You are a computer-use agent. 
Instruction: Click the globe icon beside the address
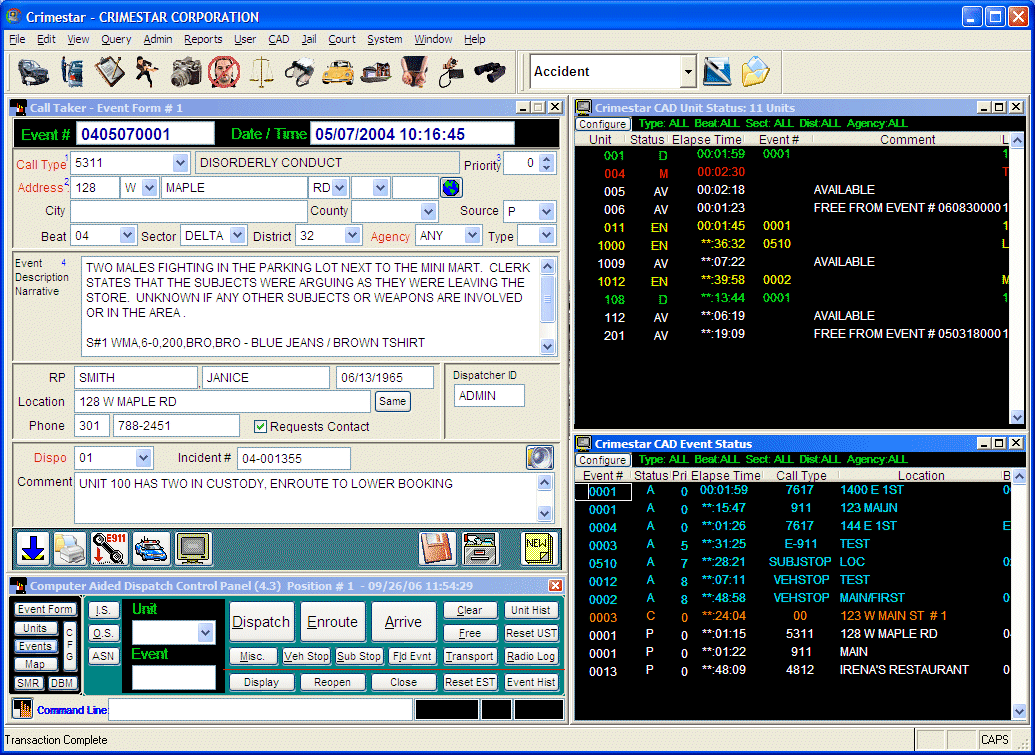(451, 188)
